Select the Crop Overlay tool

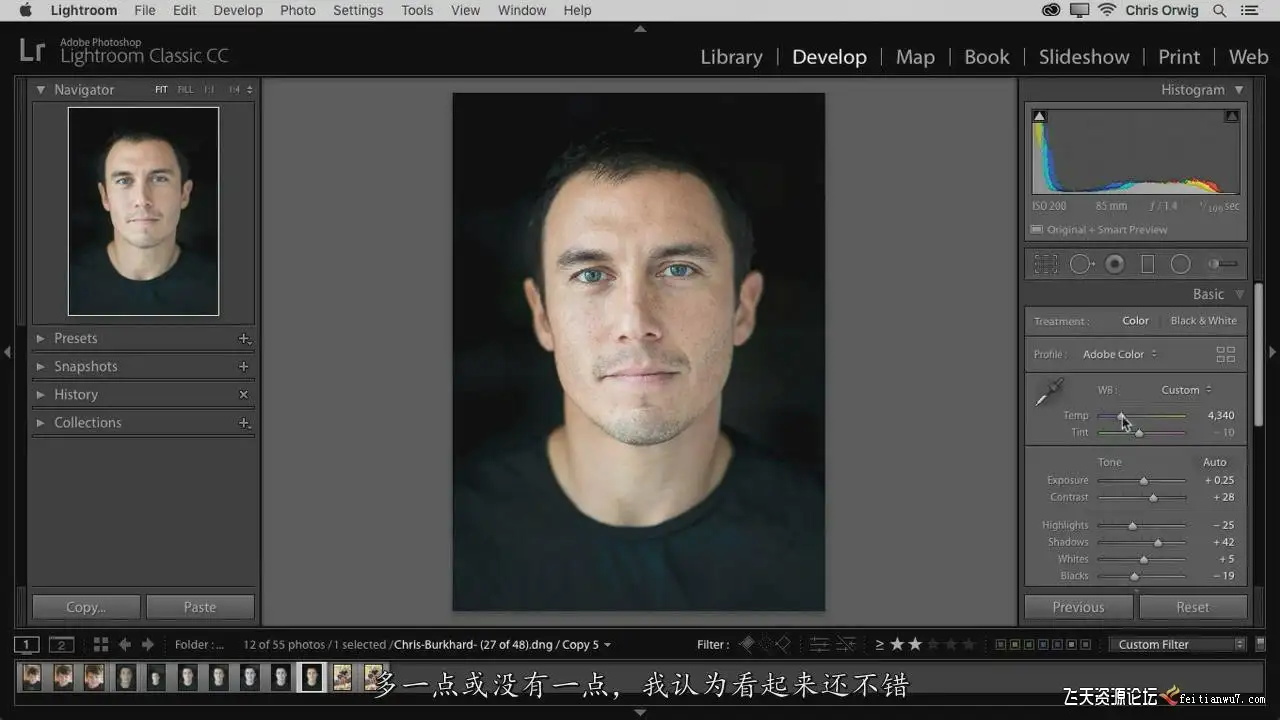pyautogui.click(x=1046, y=264)
